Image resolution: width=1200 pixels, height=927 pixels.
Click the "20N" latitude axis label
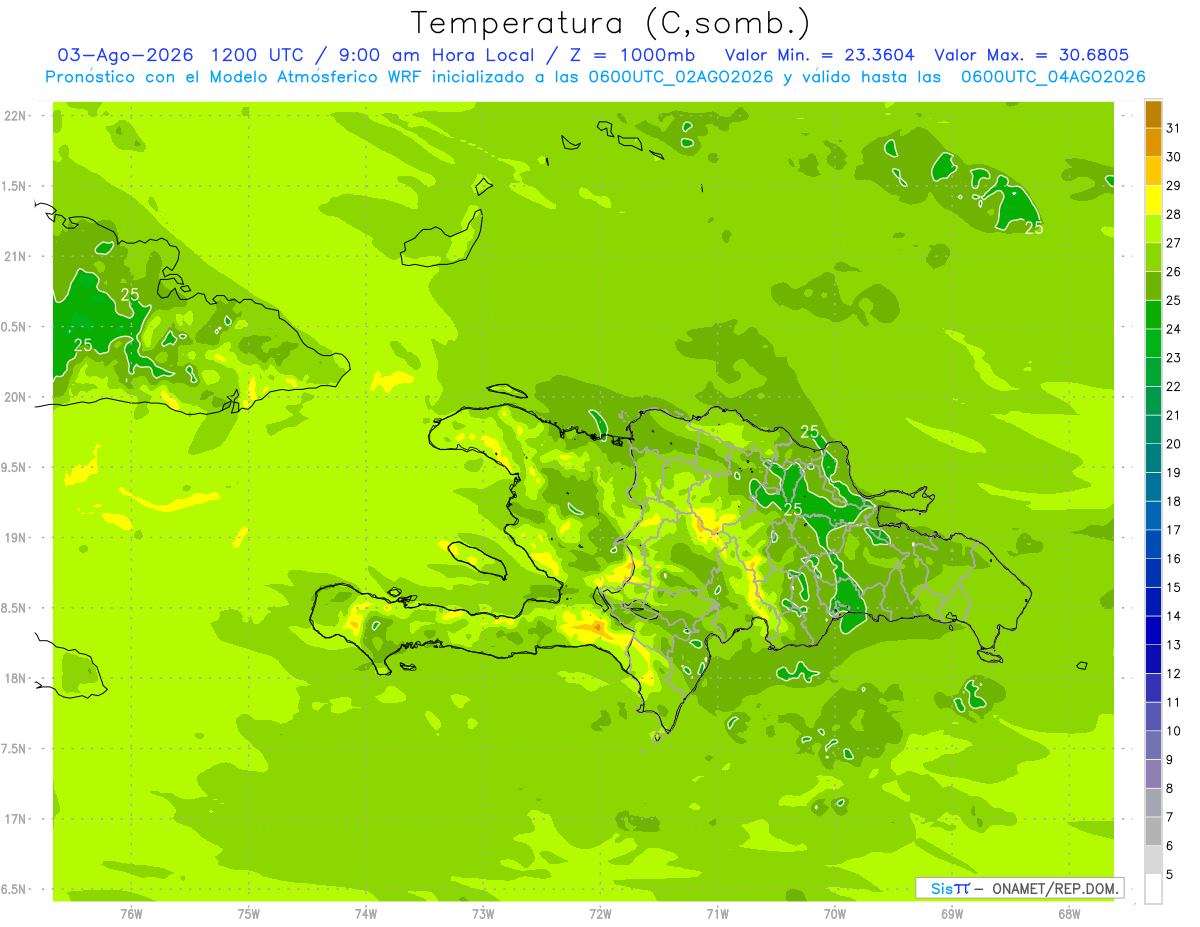pos(15,397)
